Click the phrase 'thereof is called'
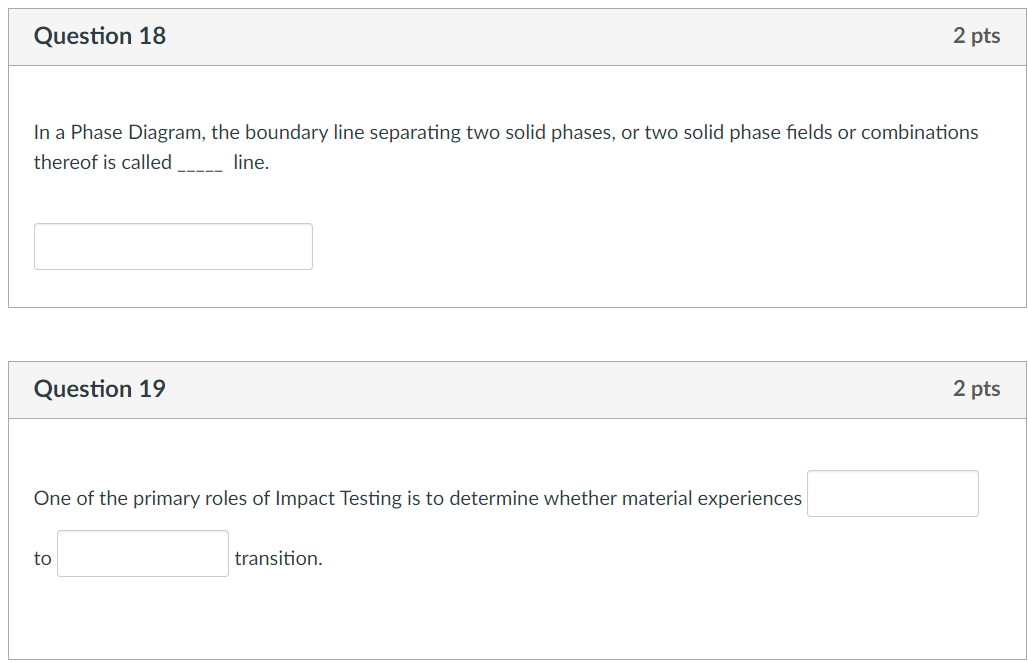This screenshot has height=663, width=1028. (x=103, y=162)
